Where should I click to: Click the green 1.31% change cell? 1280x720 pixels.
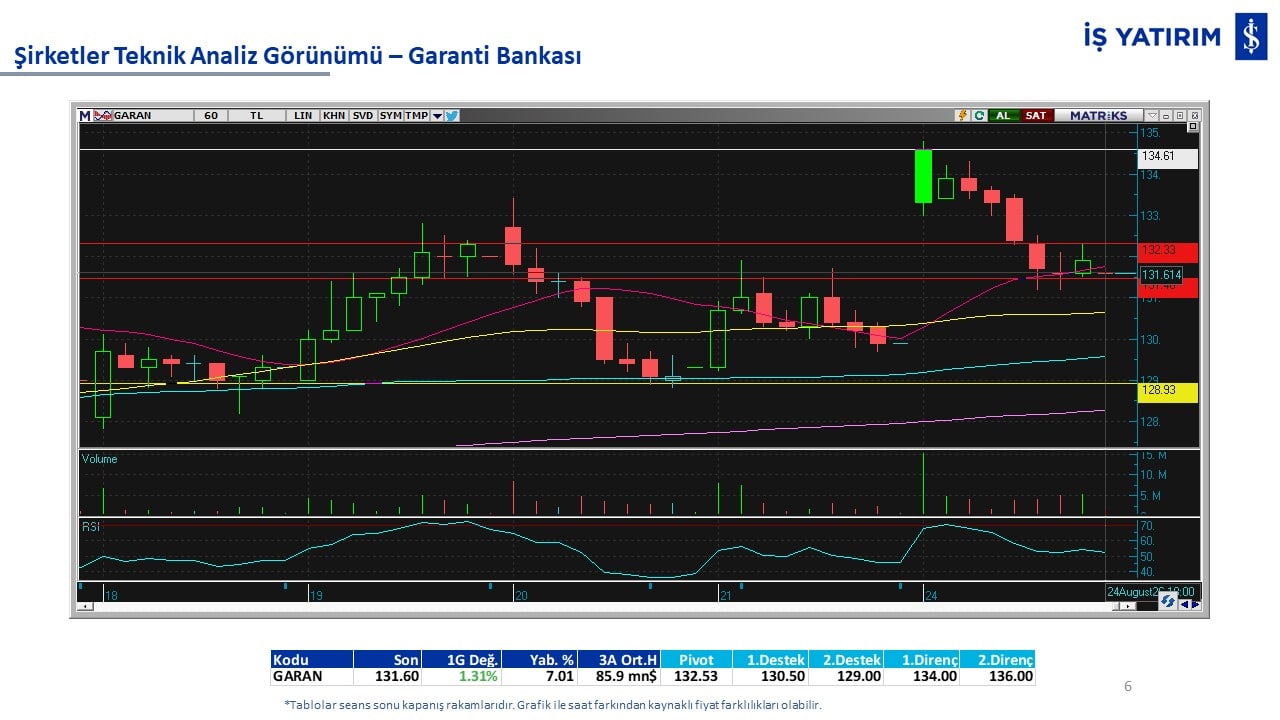point(461,676)
